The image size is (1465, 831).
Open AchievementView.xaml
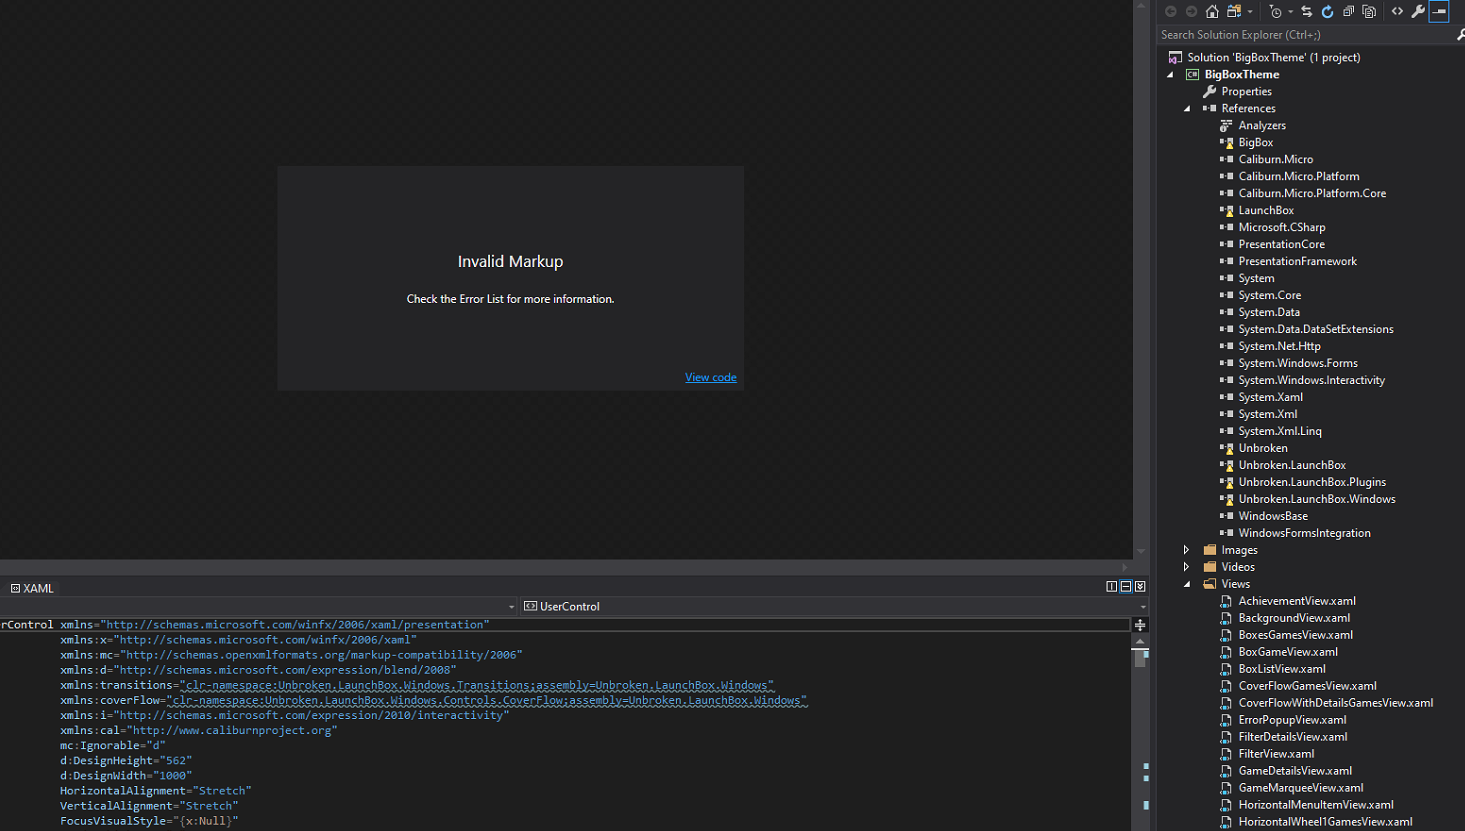(x=1297, y=601)
